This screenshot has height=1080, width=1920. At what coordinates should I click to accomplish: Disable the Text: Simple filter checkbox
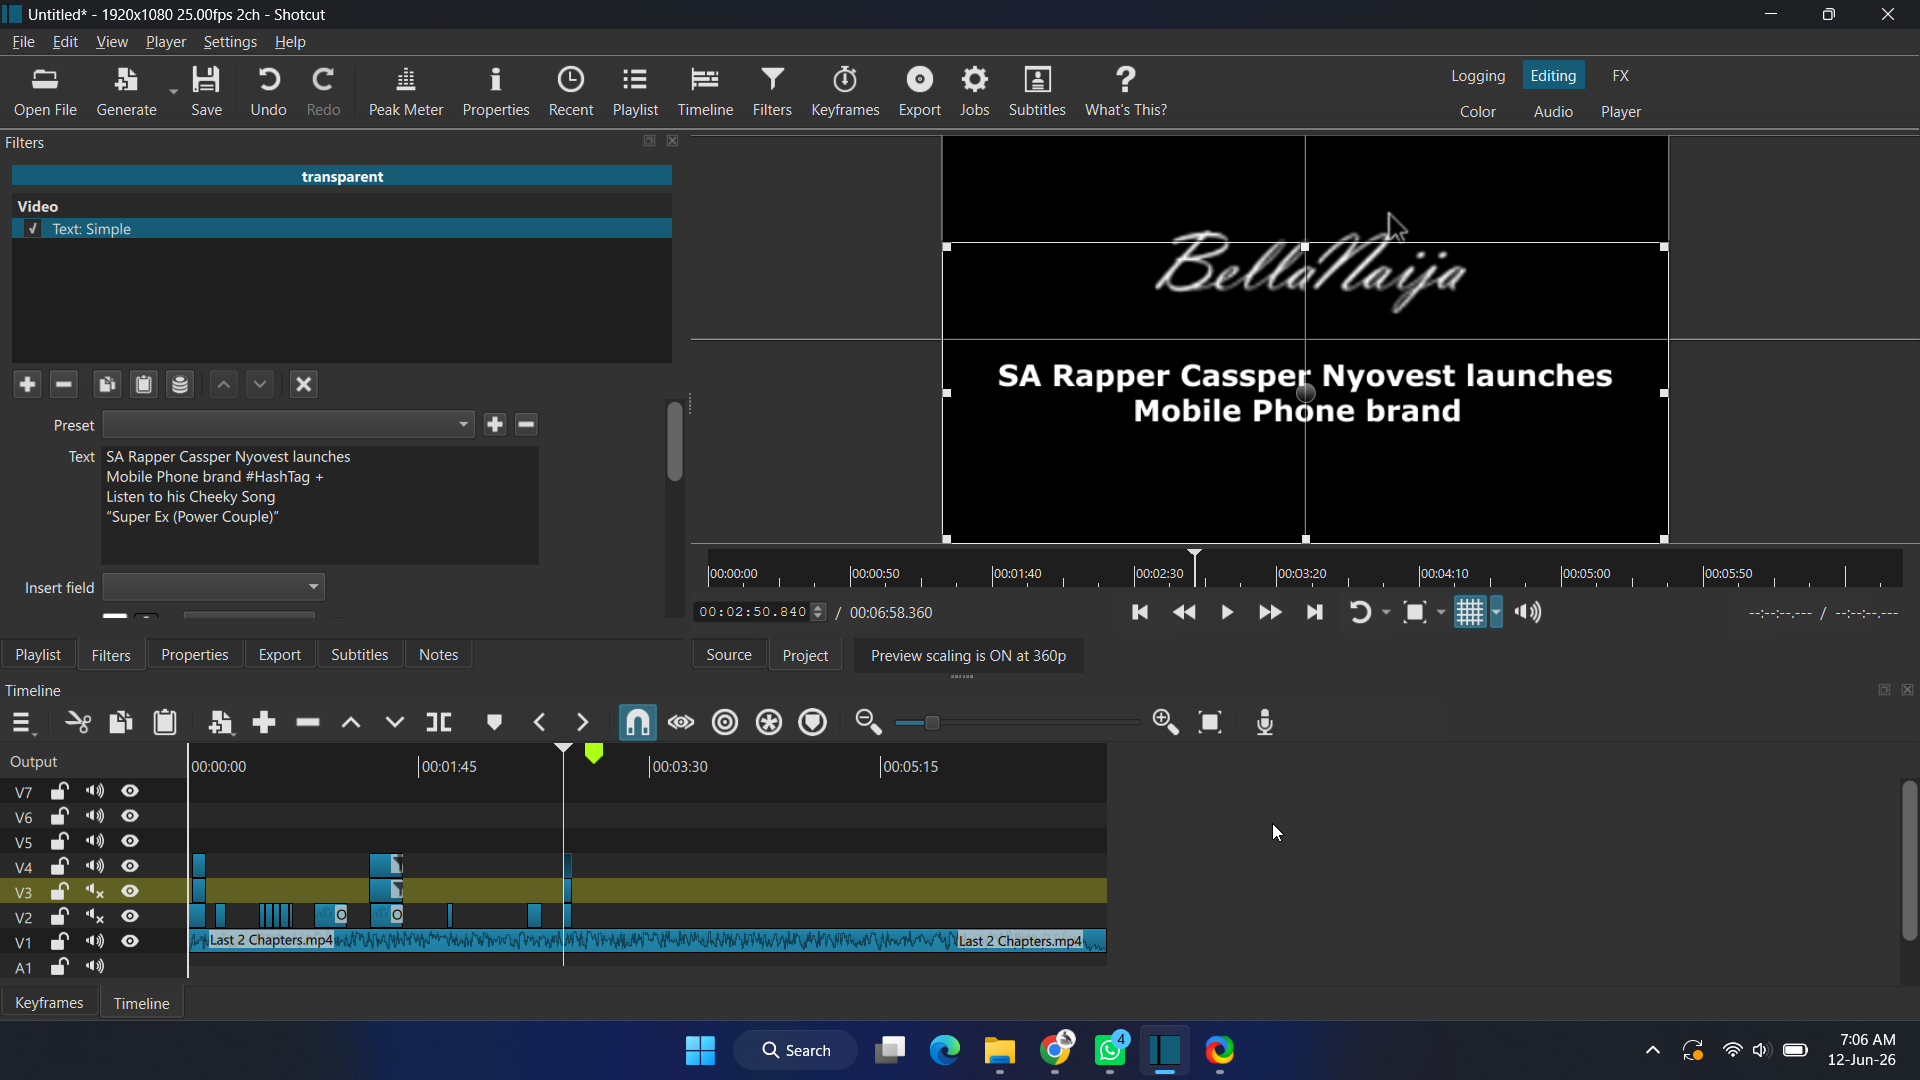pos(33,229)
